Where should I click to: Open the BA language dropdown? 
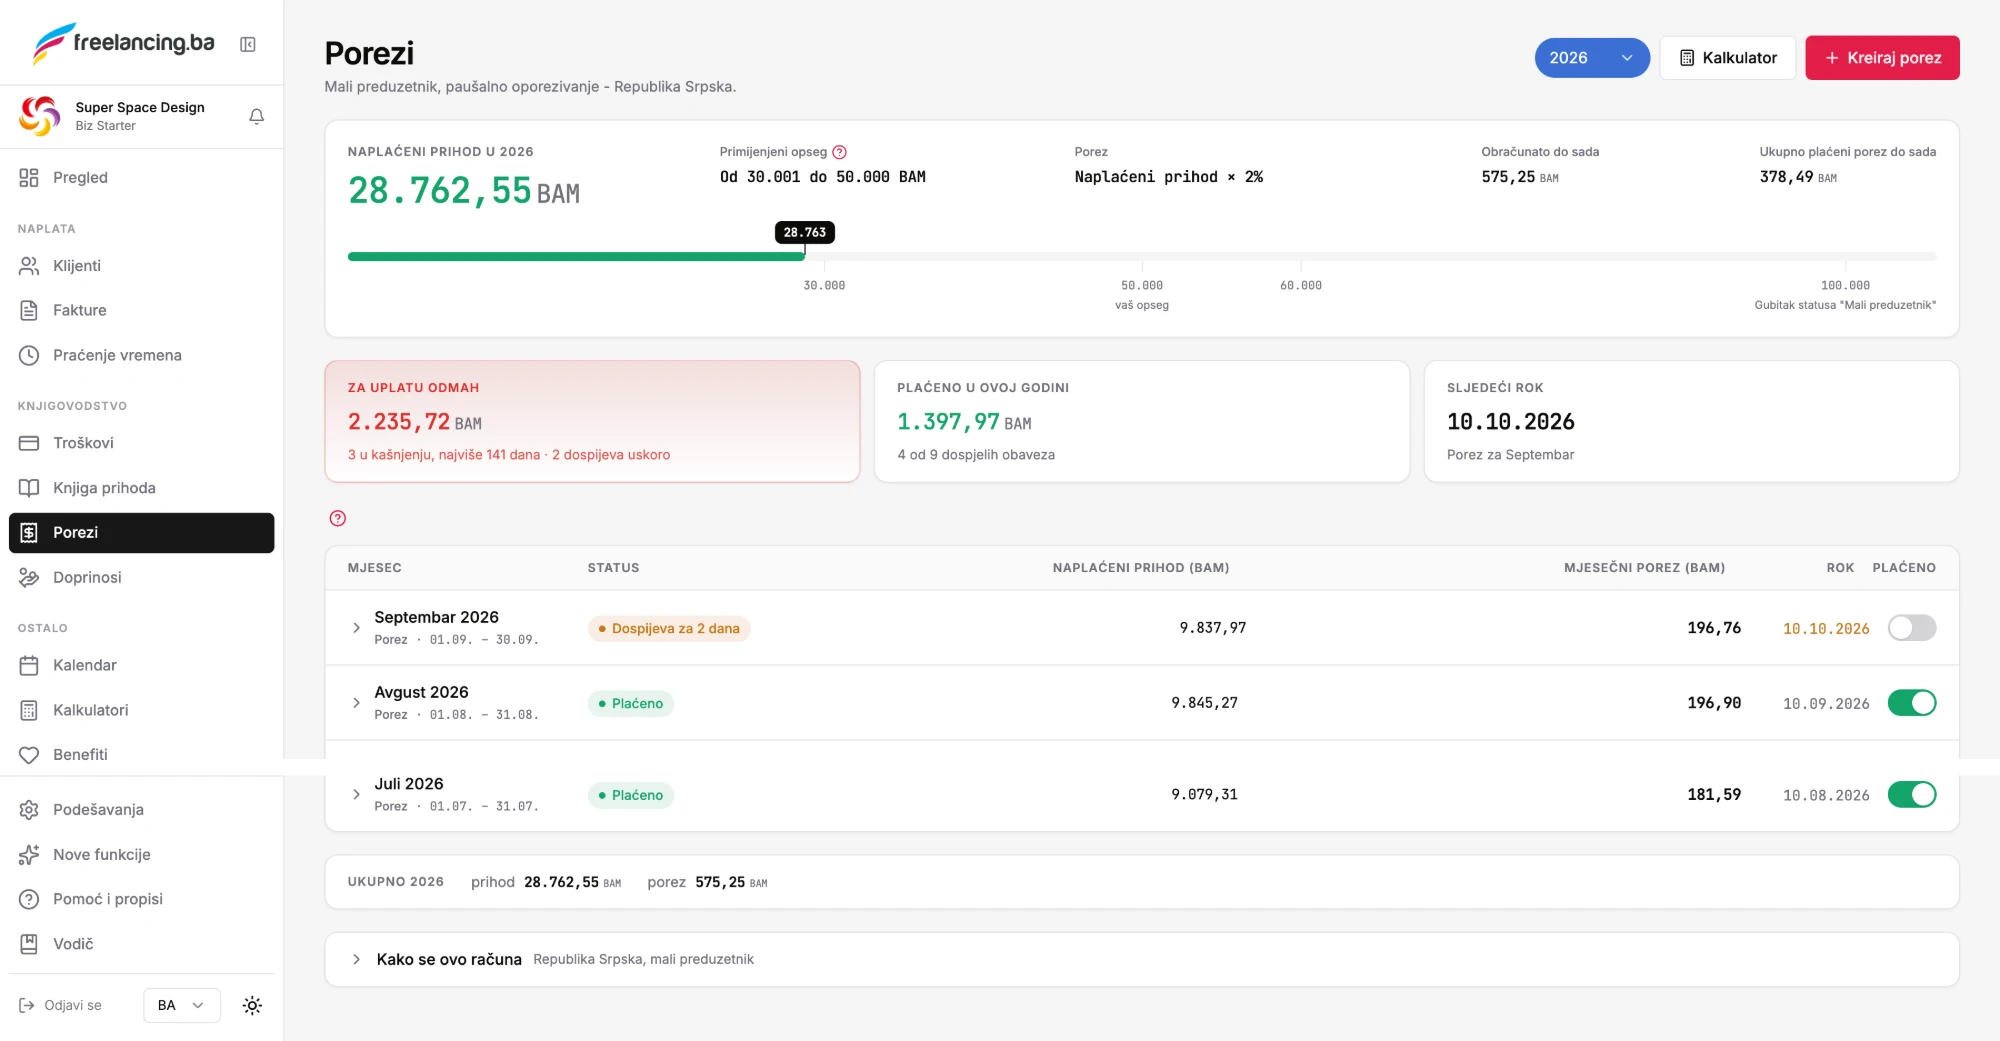click(181, 1005)
